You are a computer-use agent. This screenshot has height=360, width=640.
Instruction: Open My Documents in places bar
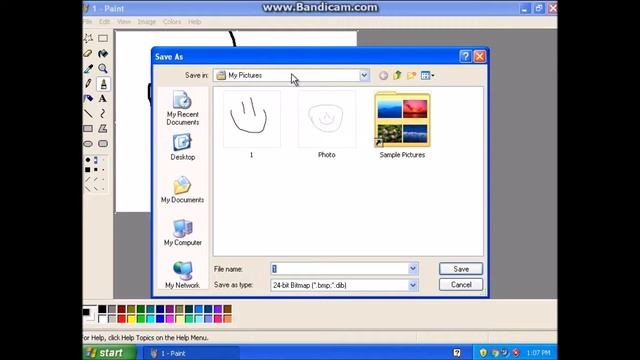point(182,190)
